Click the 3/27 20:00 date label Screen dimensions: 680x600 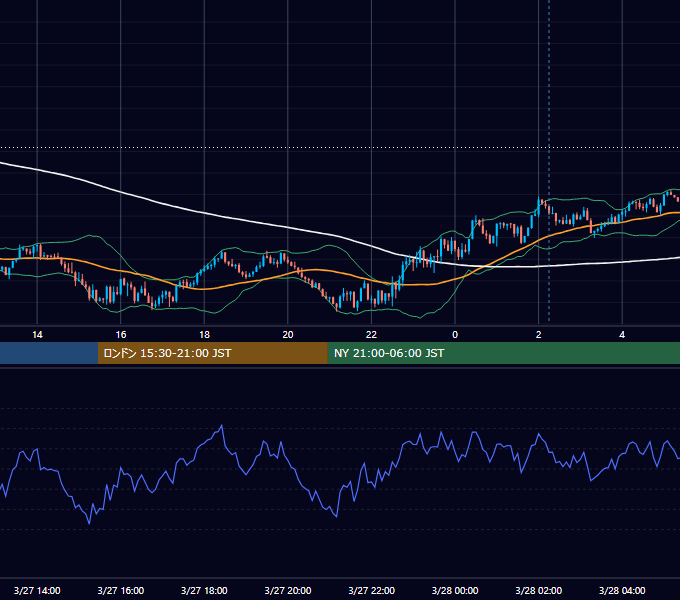point(288,590)
